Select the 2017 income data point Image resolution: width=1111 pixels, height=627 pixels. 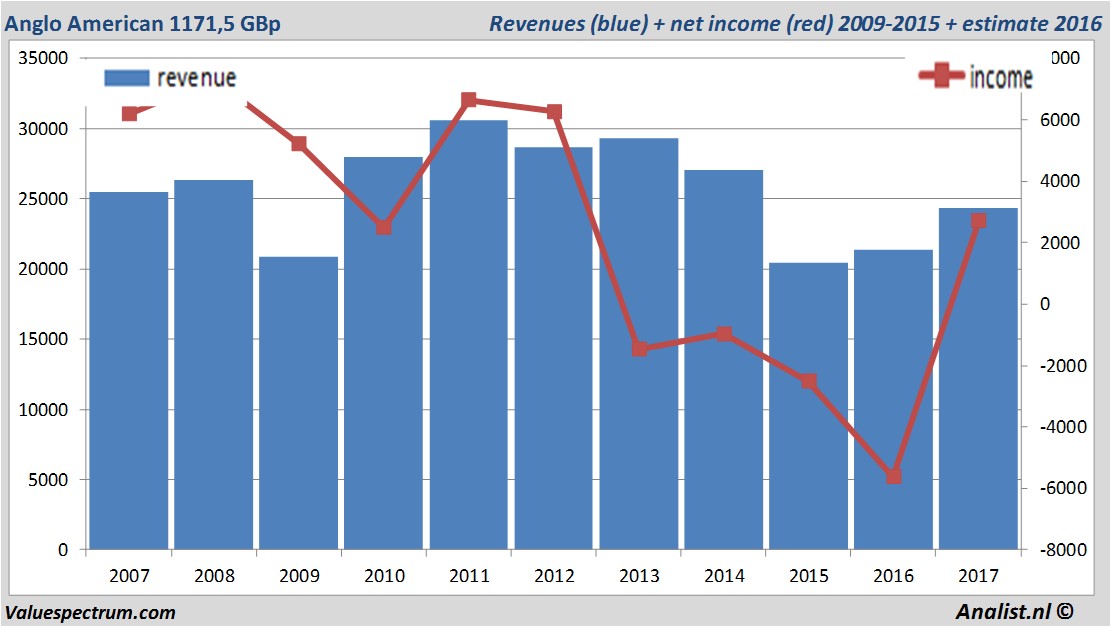[979, 221]
